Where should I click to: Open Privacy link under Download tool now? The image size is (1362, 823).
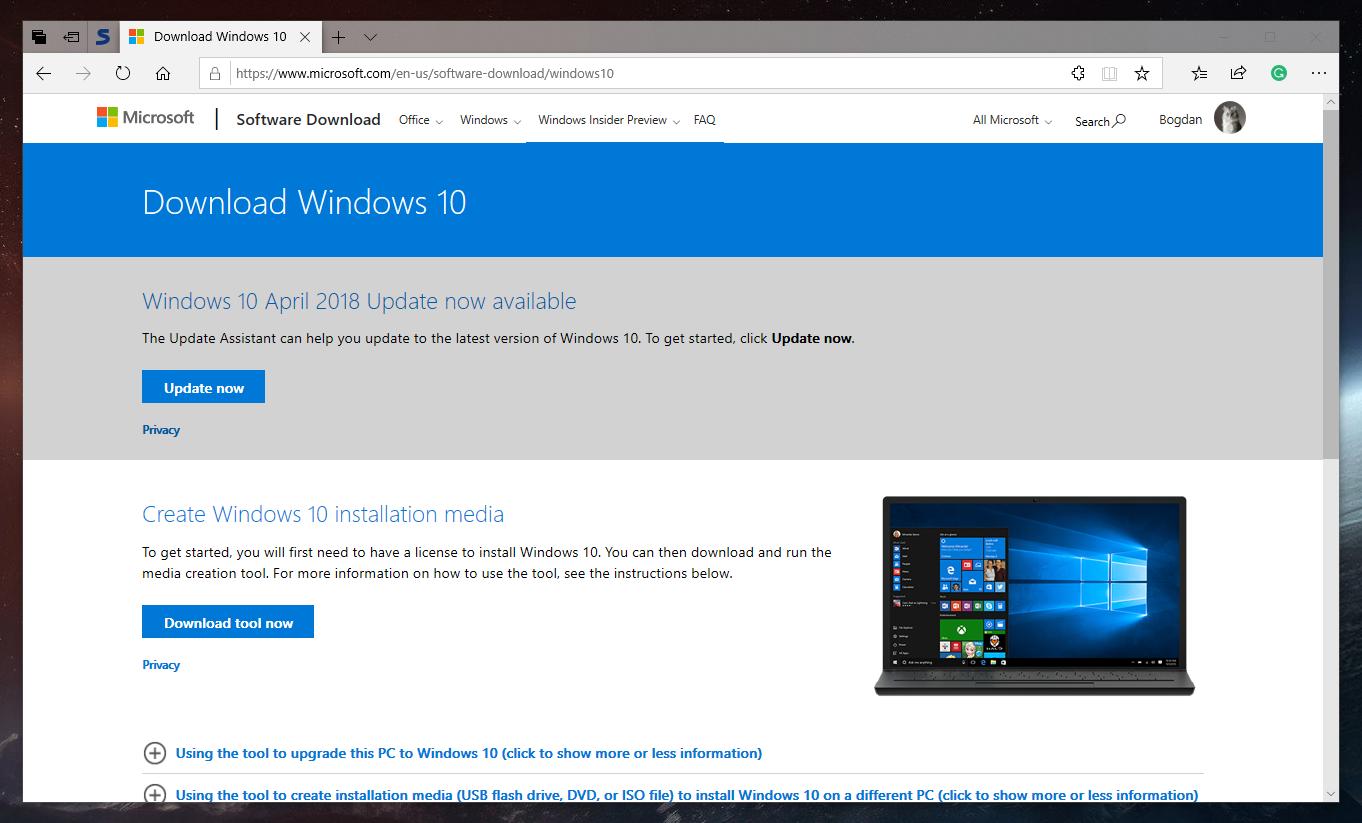coord(161,665)
